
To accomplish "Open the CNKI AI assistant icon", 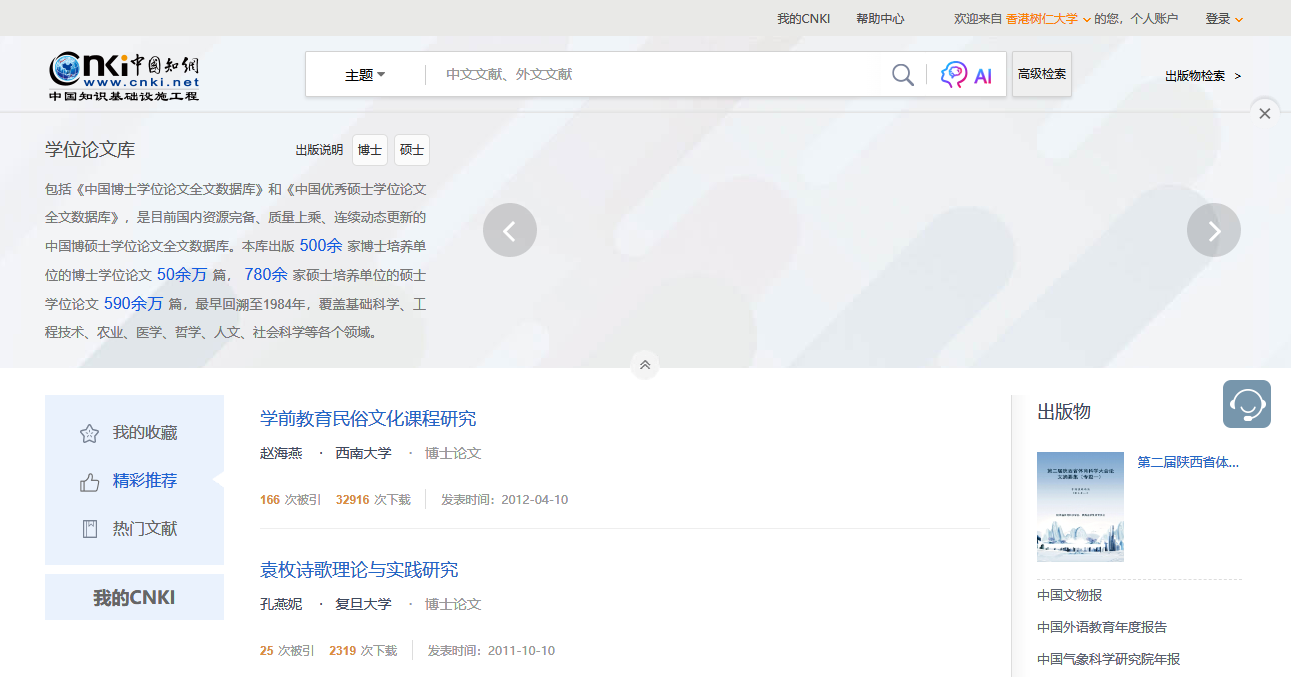I will tap(966, 75).
